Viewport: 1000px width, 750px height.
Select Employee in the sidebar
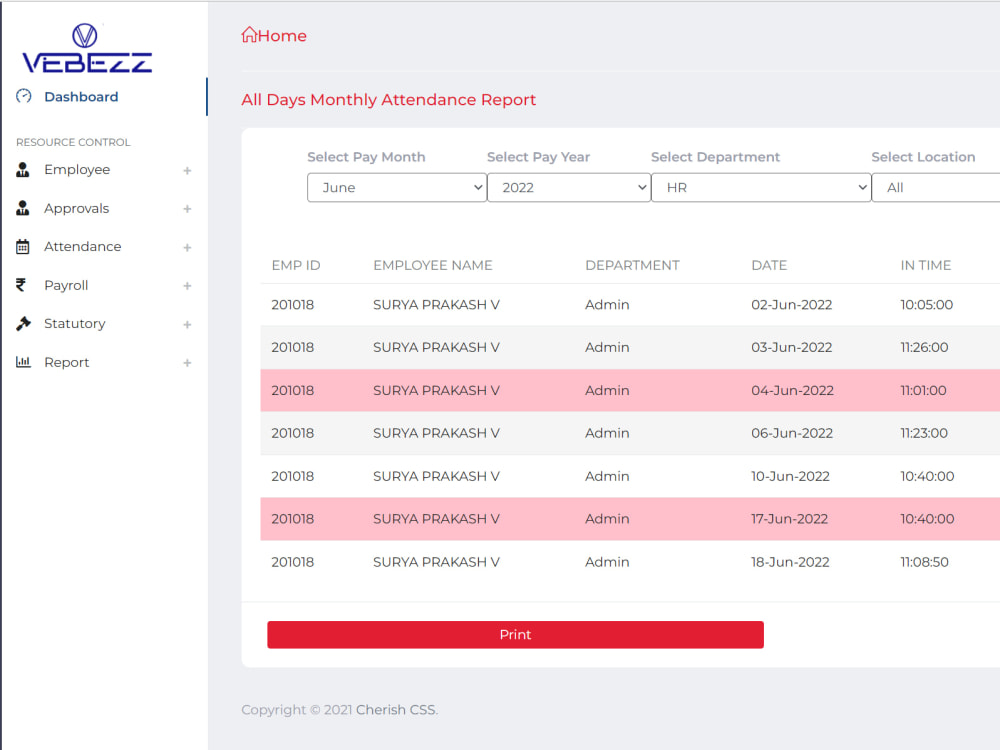[77, 170]
